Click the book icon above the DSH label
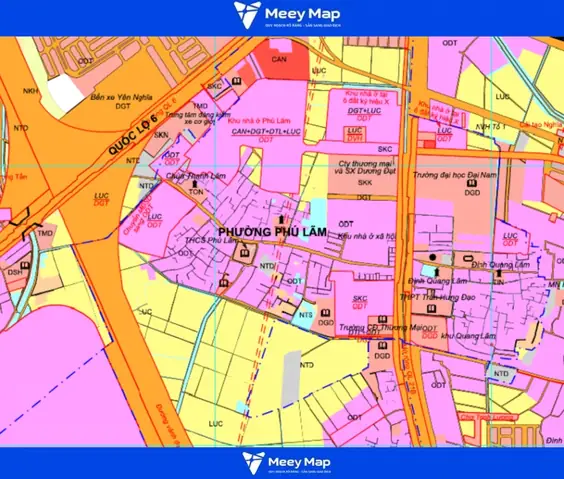 coord(25,265)
